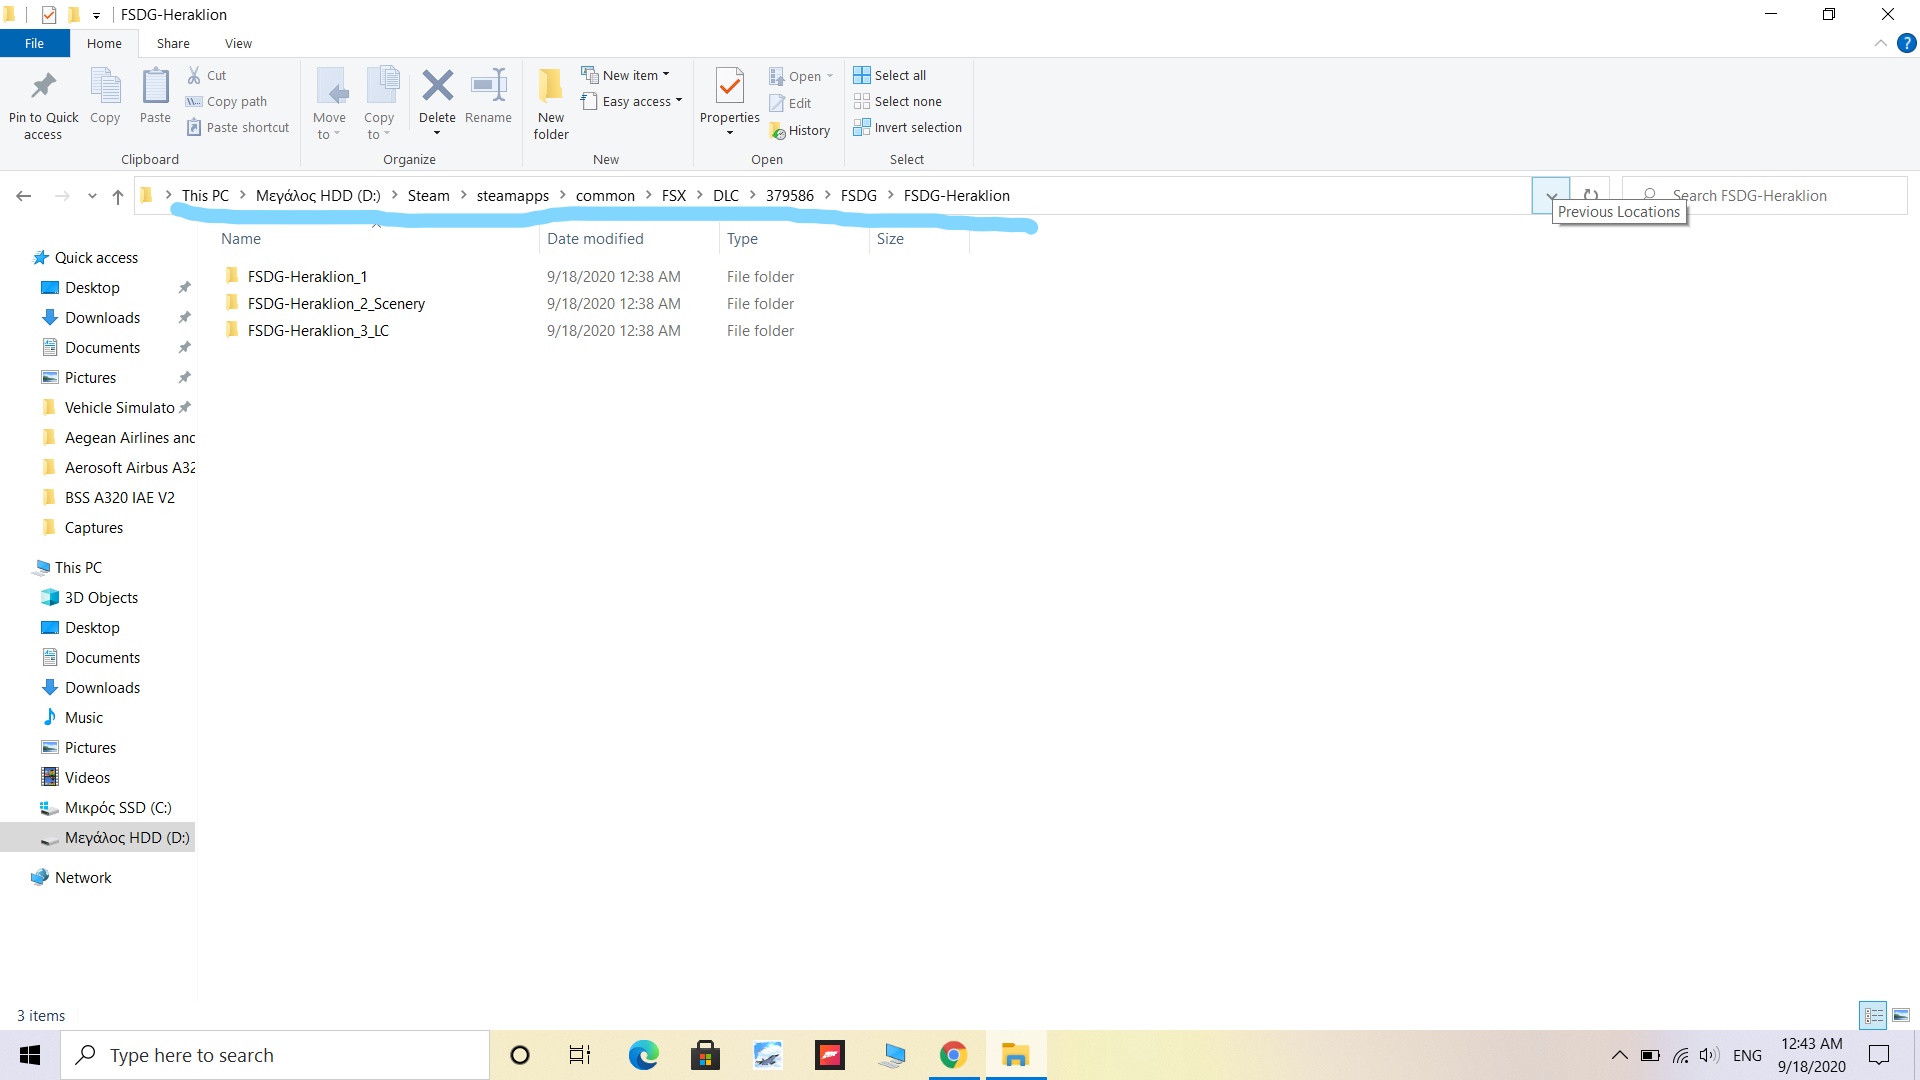Open the File tab

pyautogui.click(x=34, y=43)
